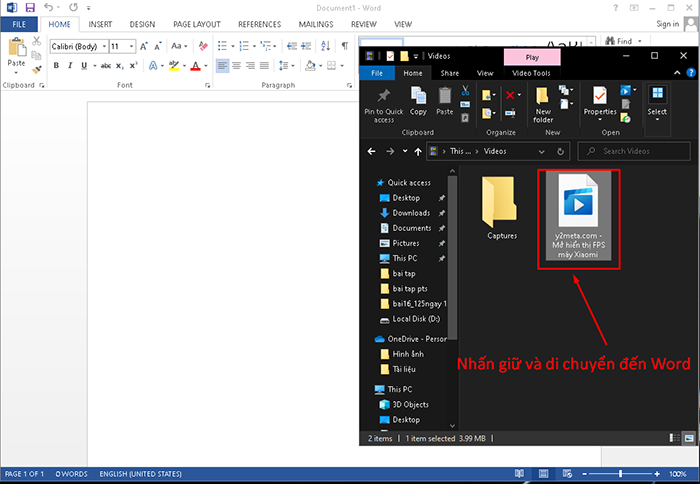Open the INSERT tab in Word
Image resolution: width=700 pixels, height=484 pixels.
100,23
